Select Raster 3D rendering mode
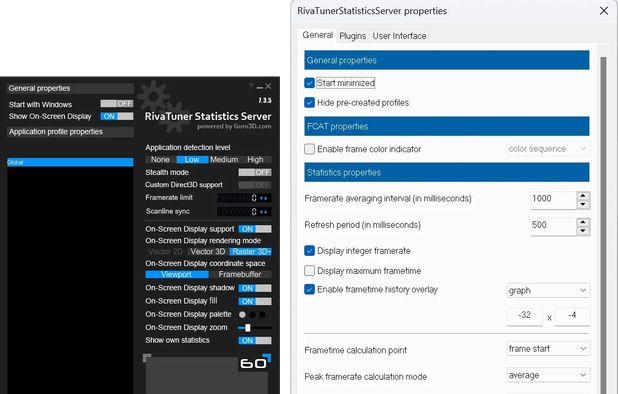The image size is (618, 394). point(251,251)
